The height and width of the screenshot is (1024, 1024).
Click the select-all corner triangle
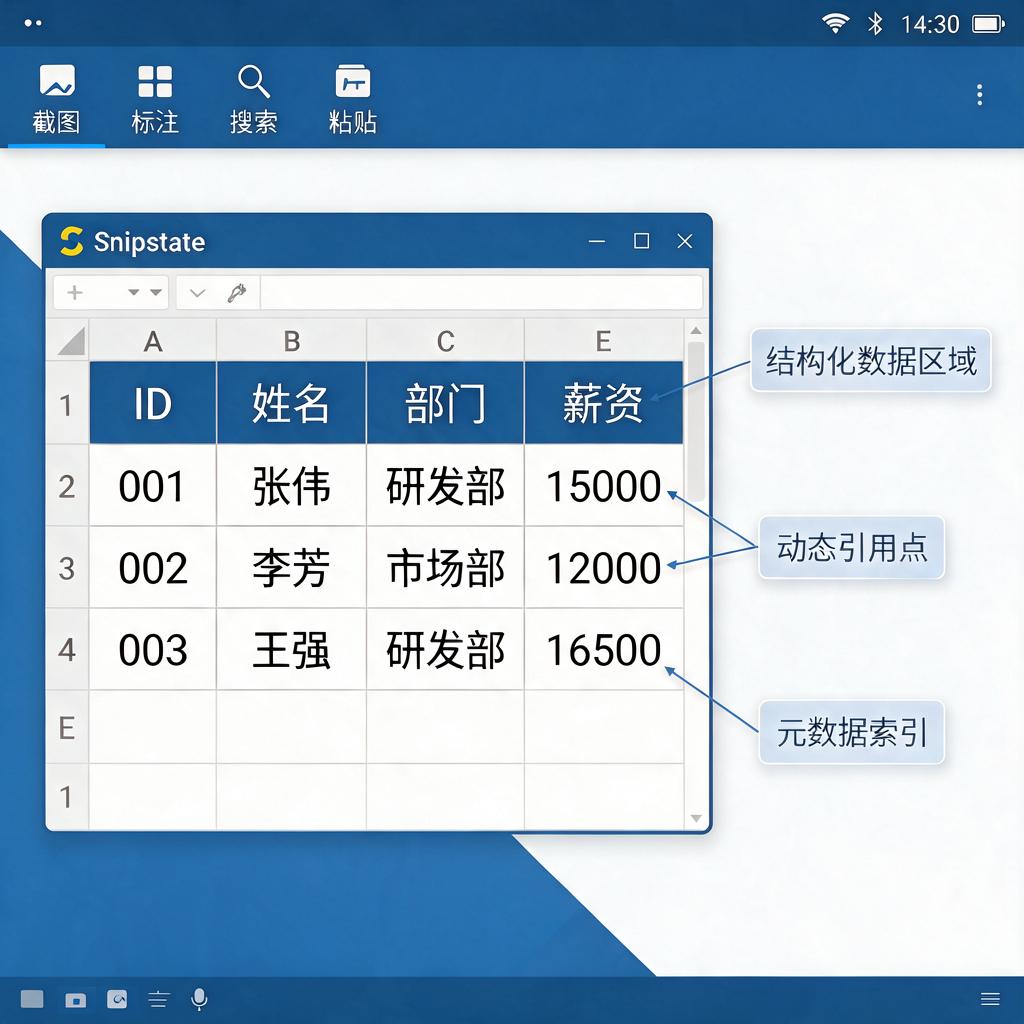[x=71, y=341]
